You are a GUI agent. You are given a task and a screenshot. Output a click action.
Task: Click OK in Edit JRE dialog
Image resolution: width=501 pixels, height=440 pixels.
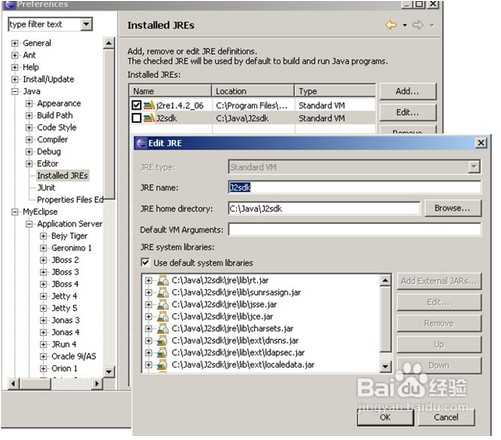[x=385, y=417]
